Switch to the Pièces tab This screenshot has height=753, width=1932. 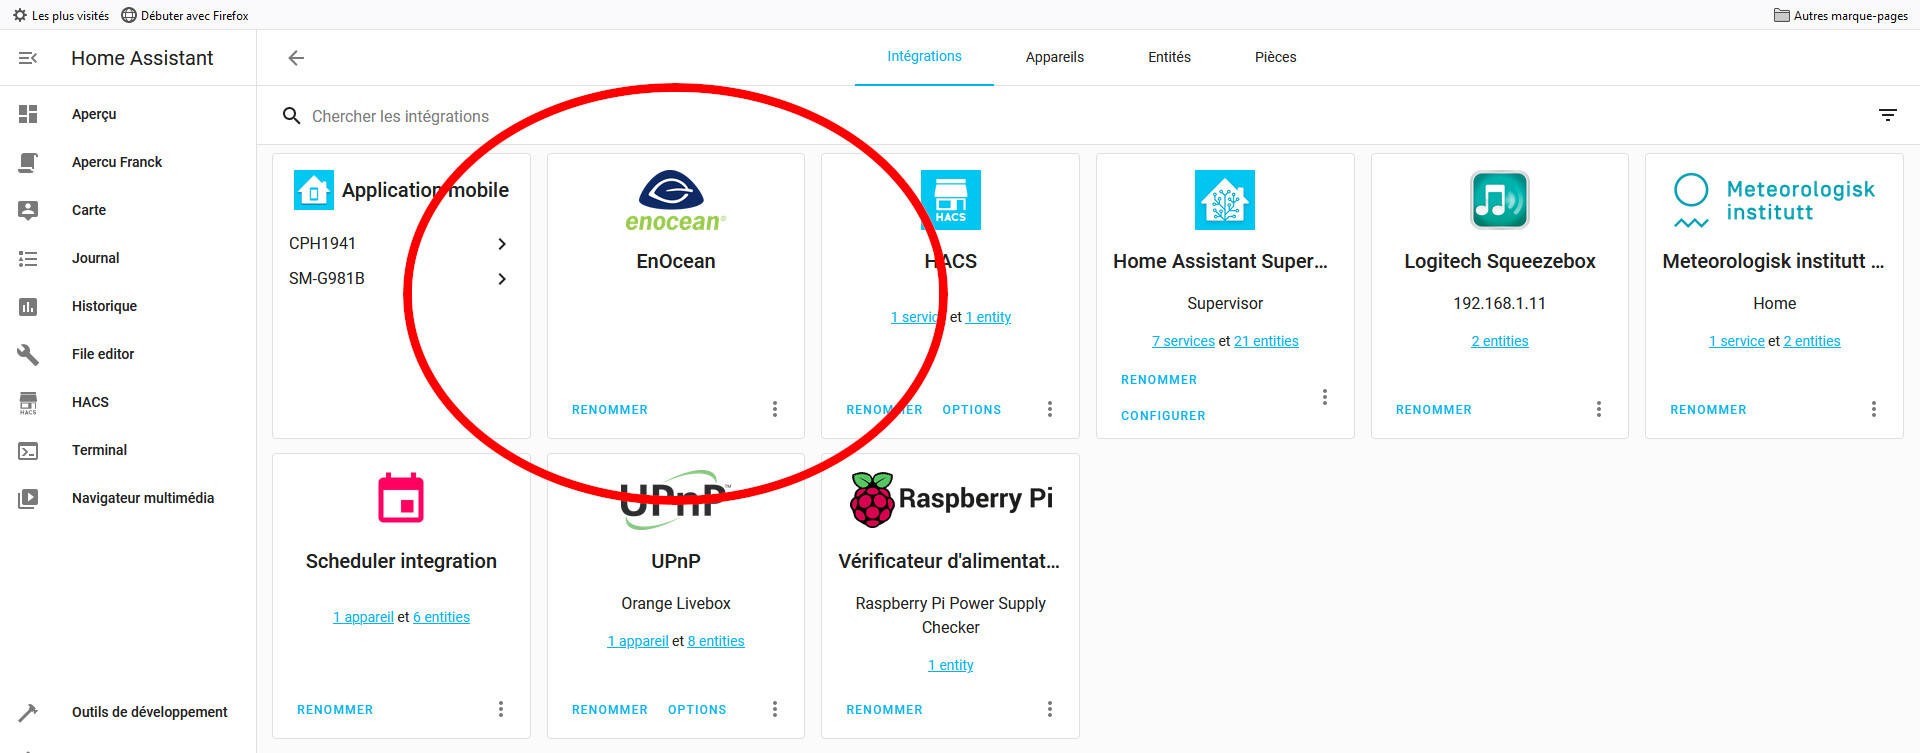pos(1275,57)
